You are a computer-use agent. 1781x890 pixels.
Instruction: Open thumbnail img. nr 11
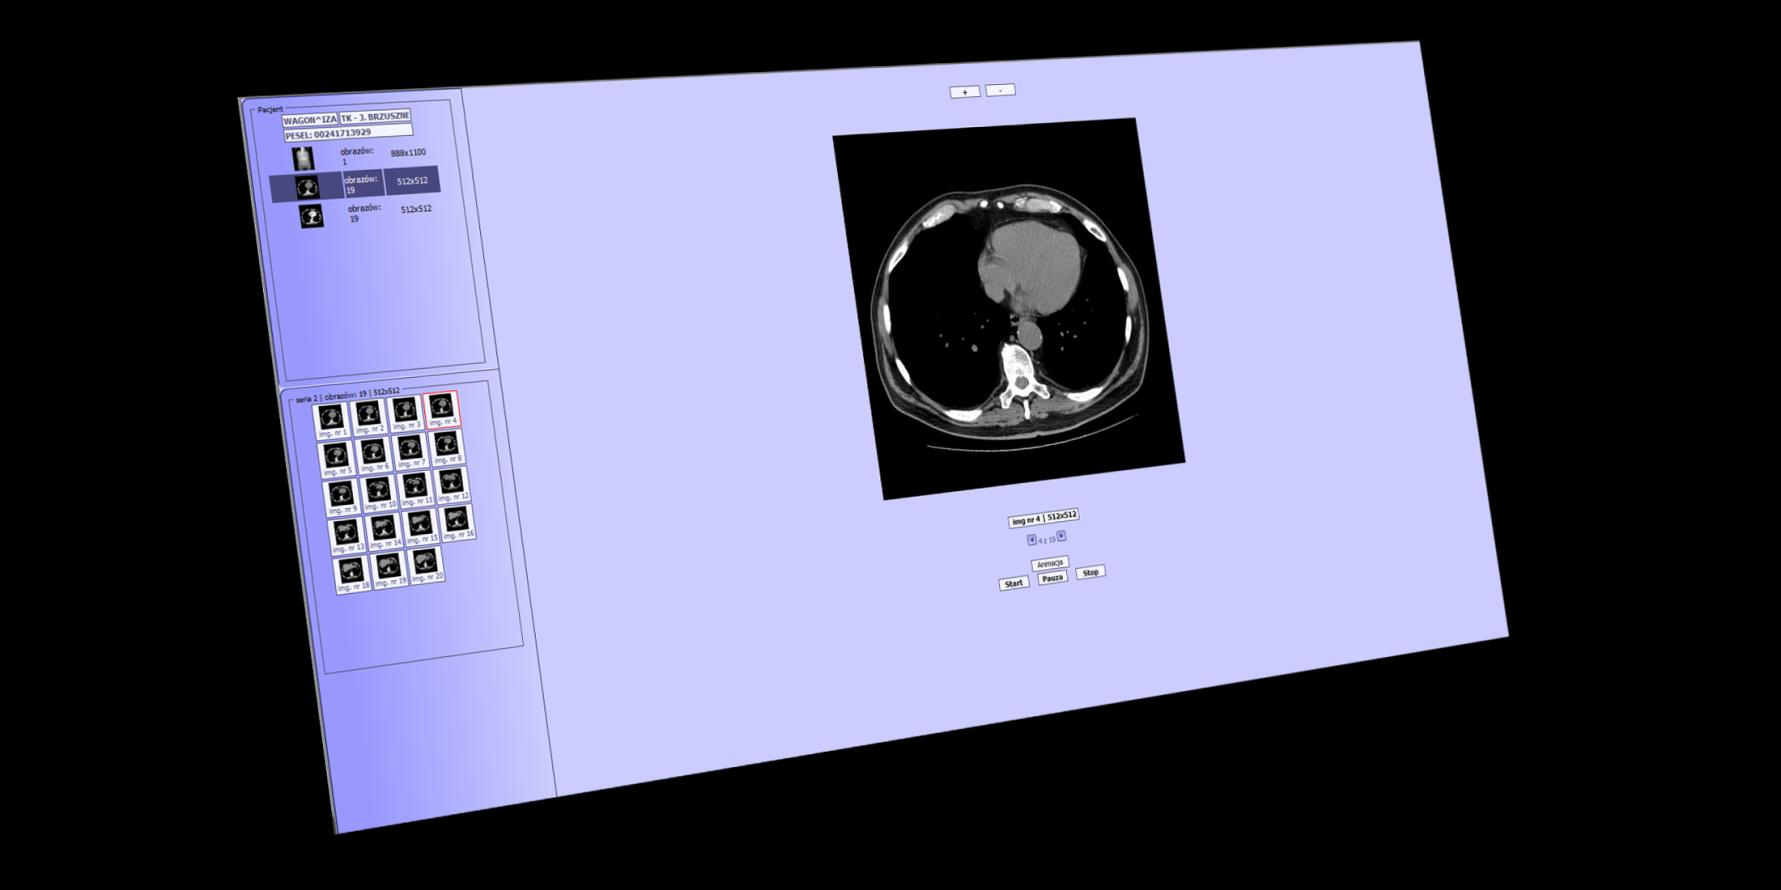pyautogui.click(x=415, y=488)
